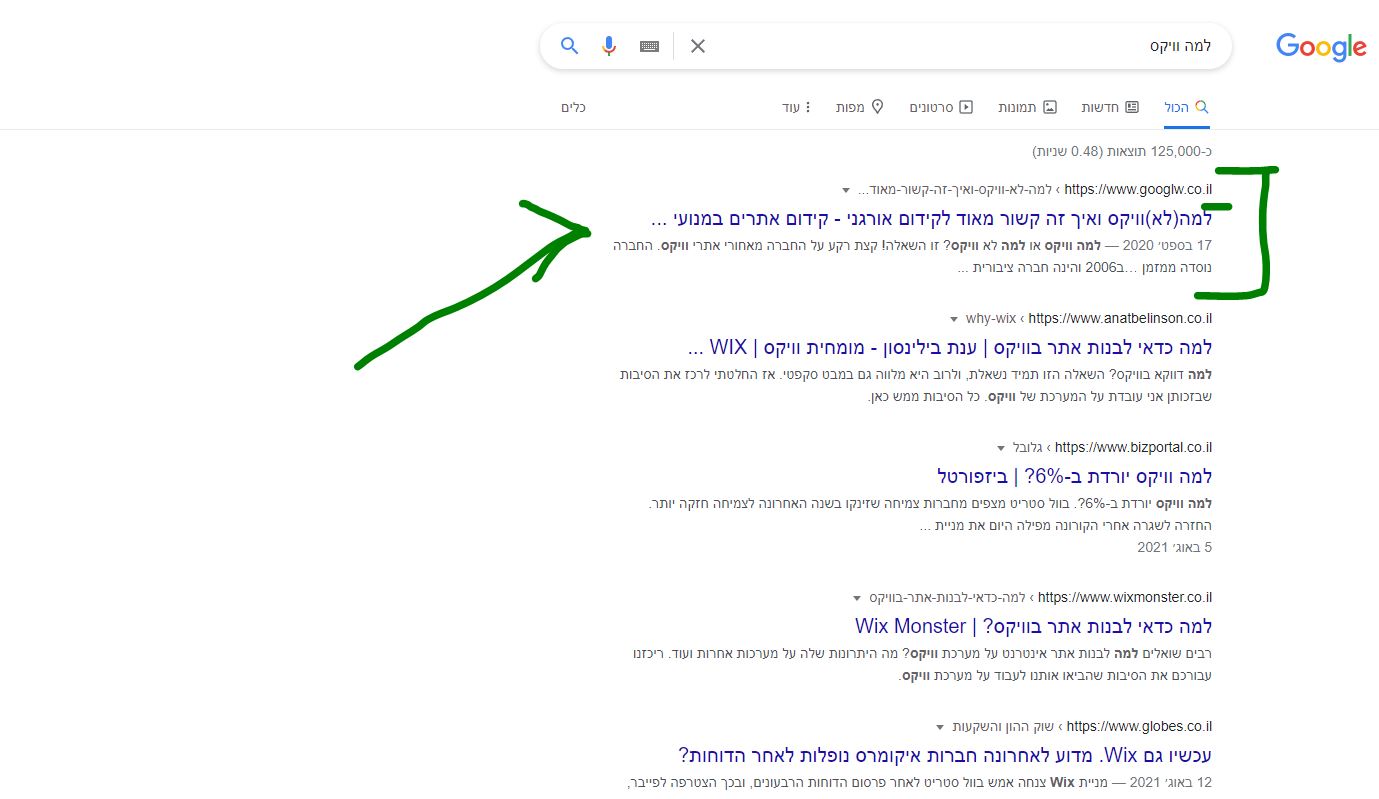The height and width of the screenshot is (799, 1379).
Task: Clear the search query with X icon
Action: (x=698, y=46)
